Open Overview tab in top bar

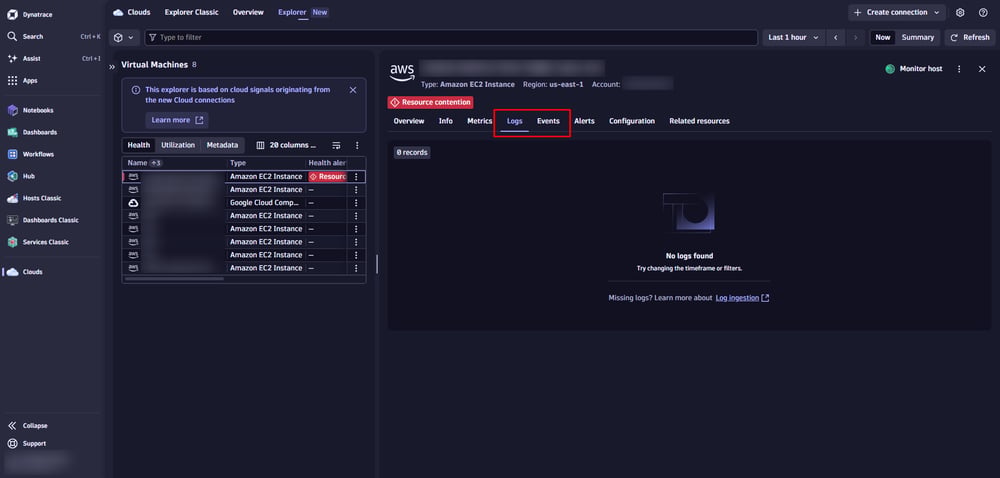coord(248,12)
